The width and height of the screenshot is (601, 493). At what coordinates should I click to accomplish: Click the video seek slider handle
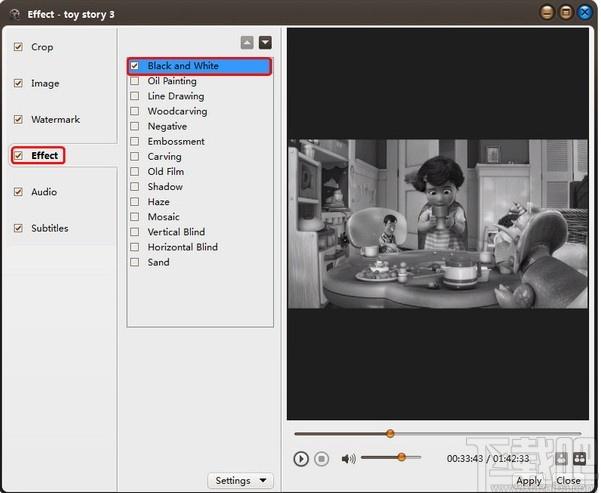tap(390, 434)
